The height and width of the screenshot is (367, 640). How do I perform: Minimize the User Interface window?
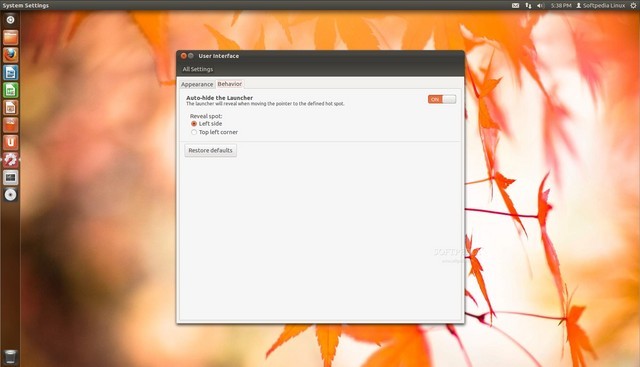coord(191,56)
